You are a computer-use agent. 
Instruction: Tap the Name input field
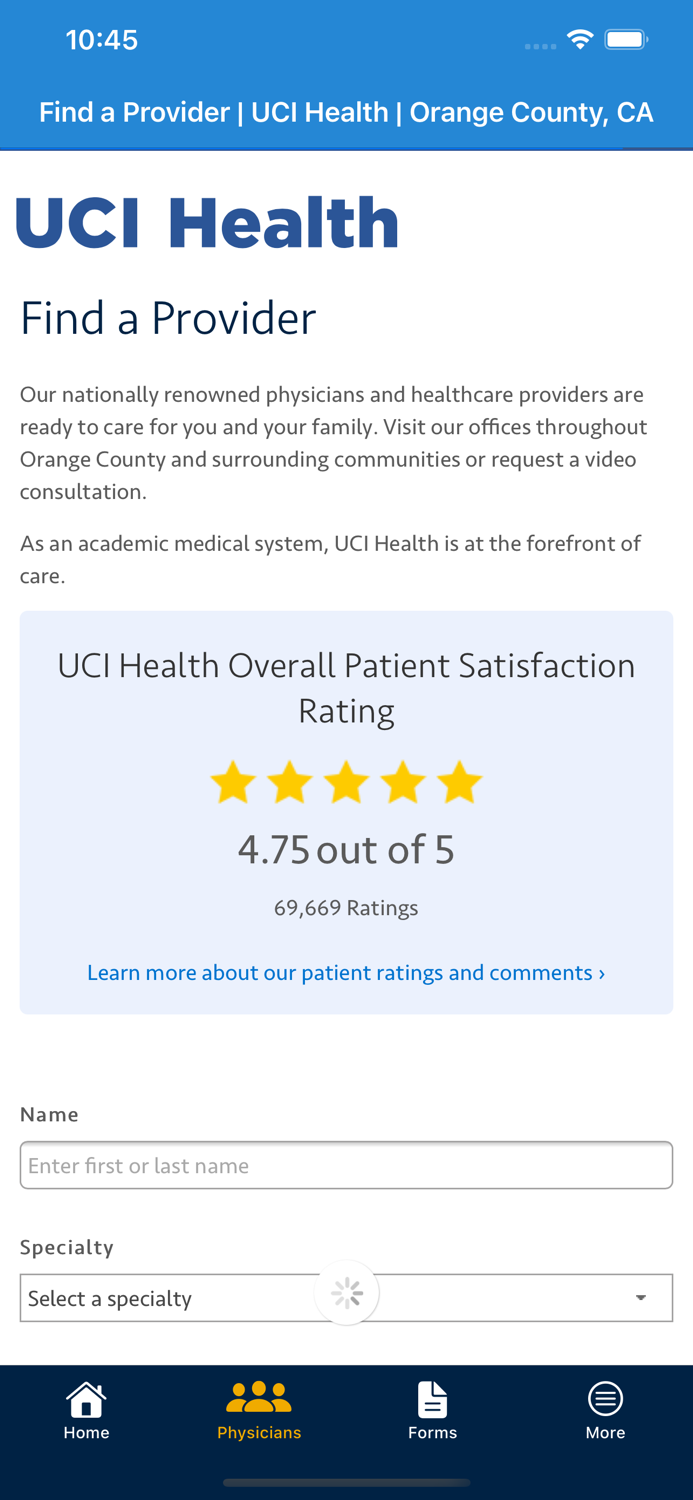[347, 1164]
